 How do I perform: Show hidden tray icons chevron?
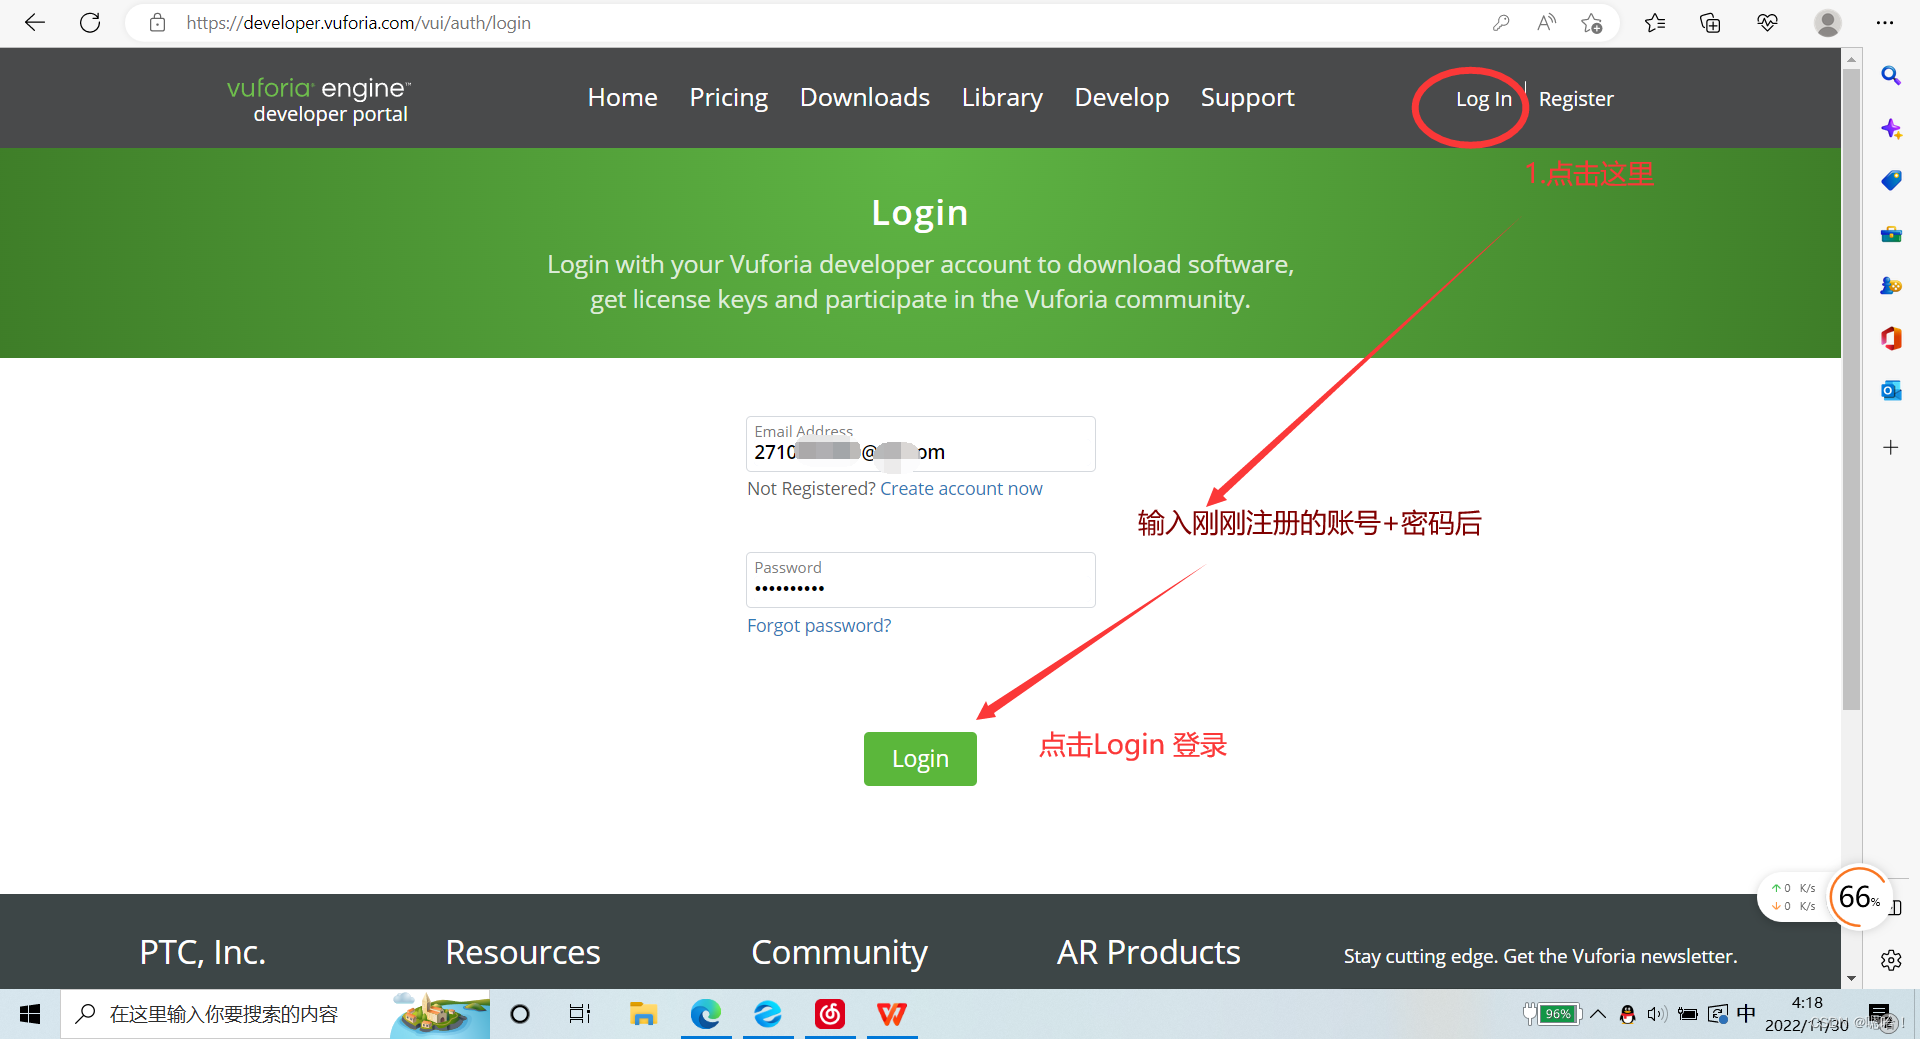[x=1598, y=1014]
